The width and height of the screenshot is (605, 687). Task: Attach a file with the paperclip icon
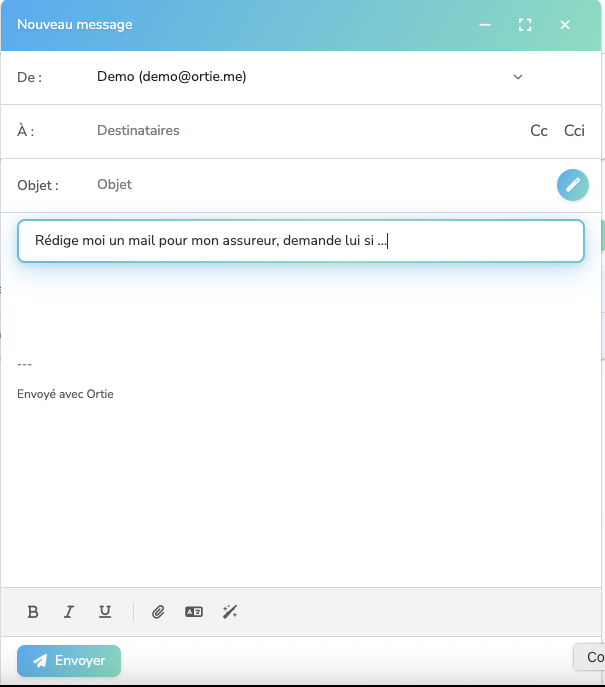(x=158, y=612)
